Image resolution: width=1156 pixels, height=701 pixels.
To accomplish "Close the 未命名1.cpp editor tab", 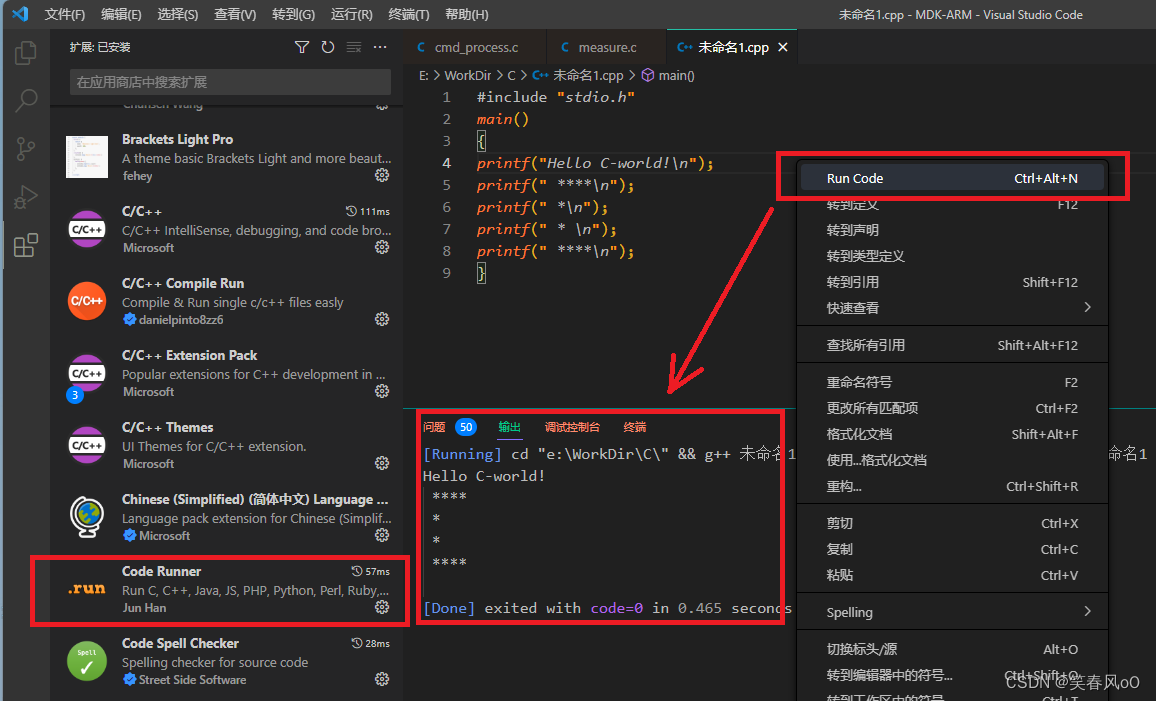I will [783, 47].
